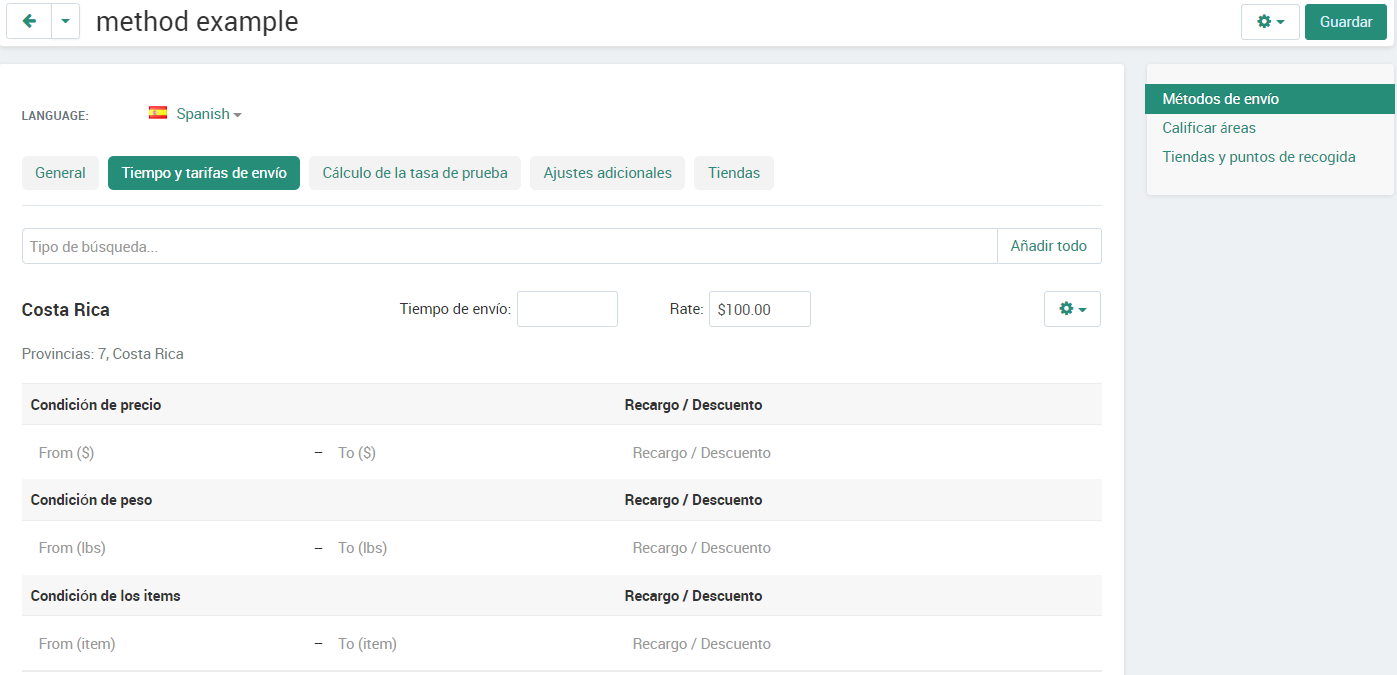
Task: Open the Costa Rica gear dropdown
Action: tap(1071, 309)
